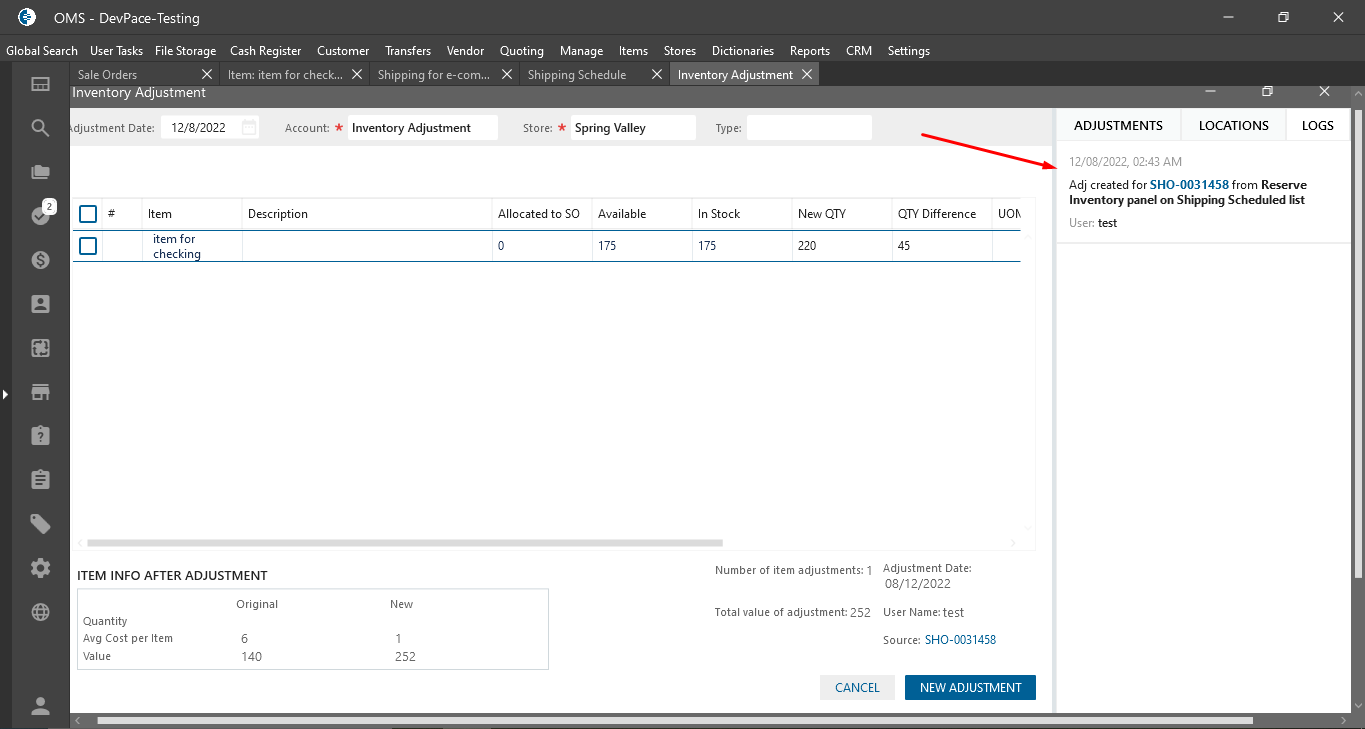This screenshot has width=1365, height=729.
Task: Open the Reports menu
Action: [810, 51]
